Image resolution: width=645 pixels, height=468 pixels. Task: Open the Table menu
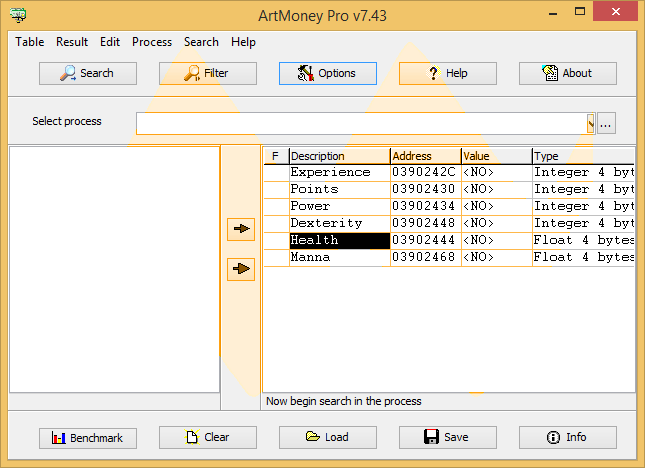pos(30,42)
